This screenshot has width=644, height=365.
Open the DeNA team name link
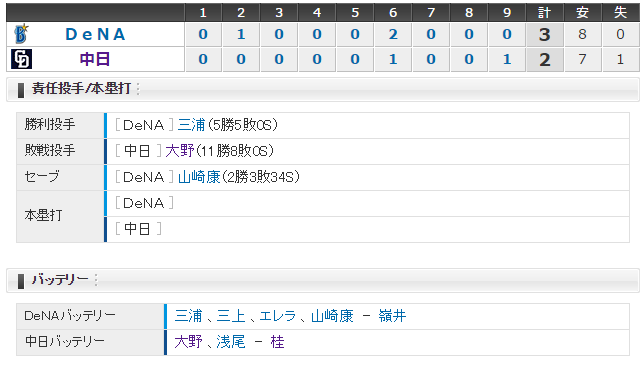tap(95, 34)
